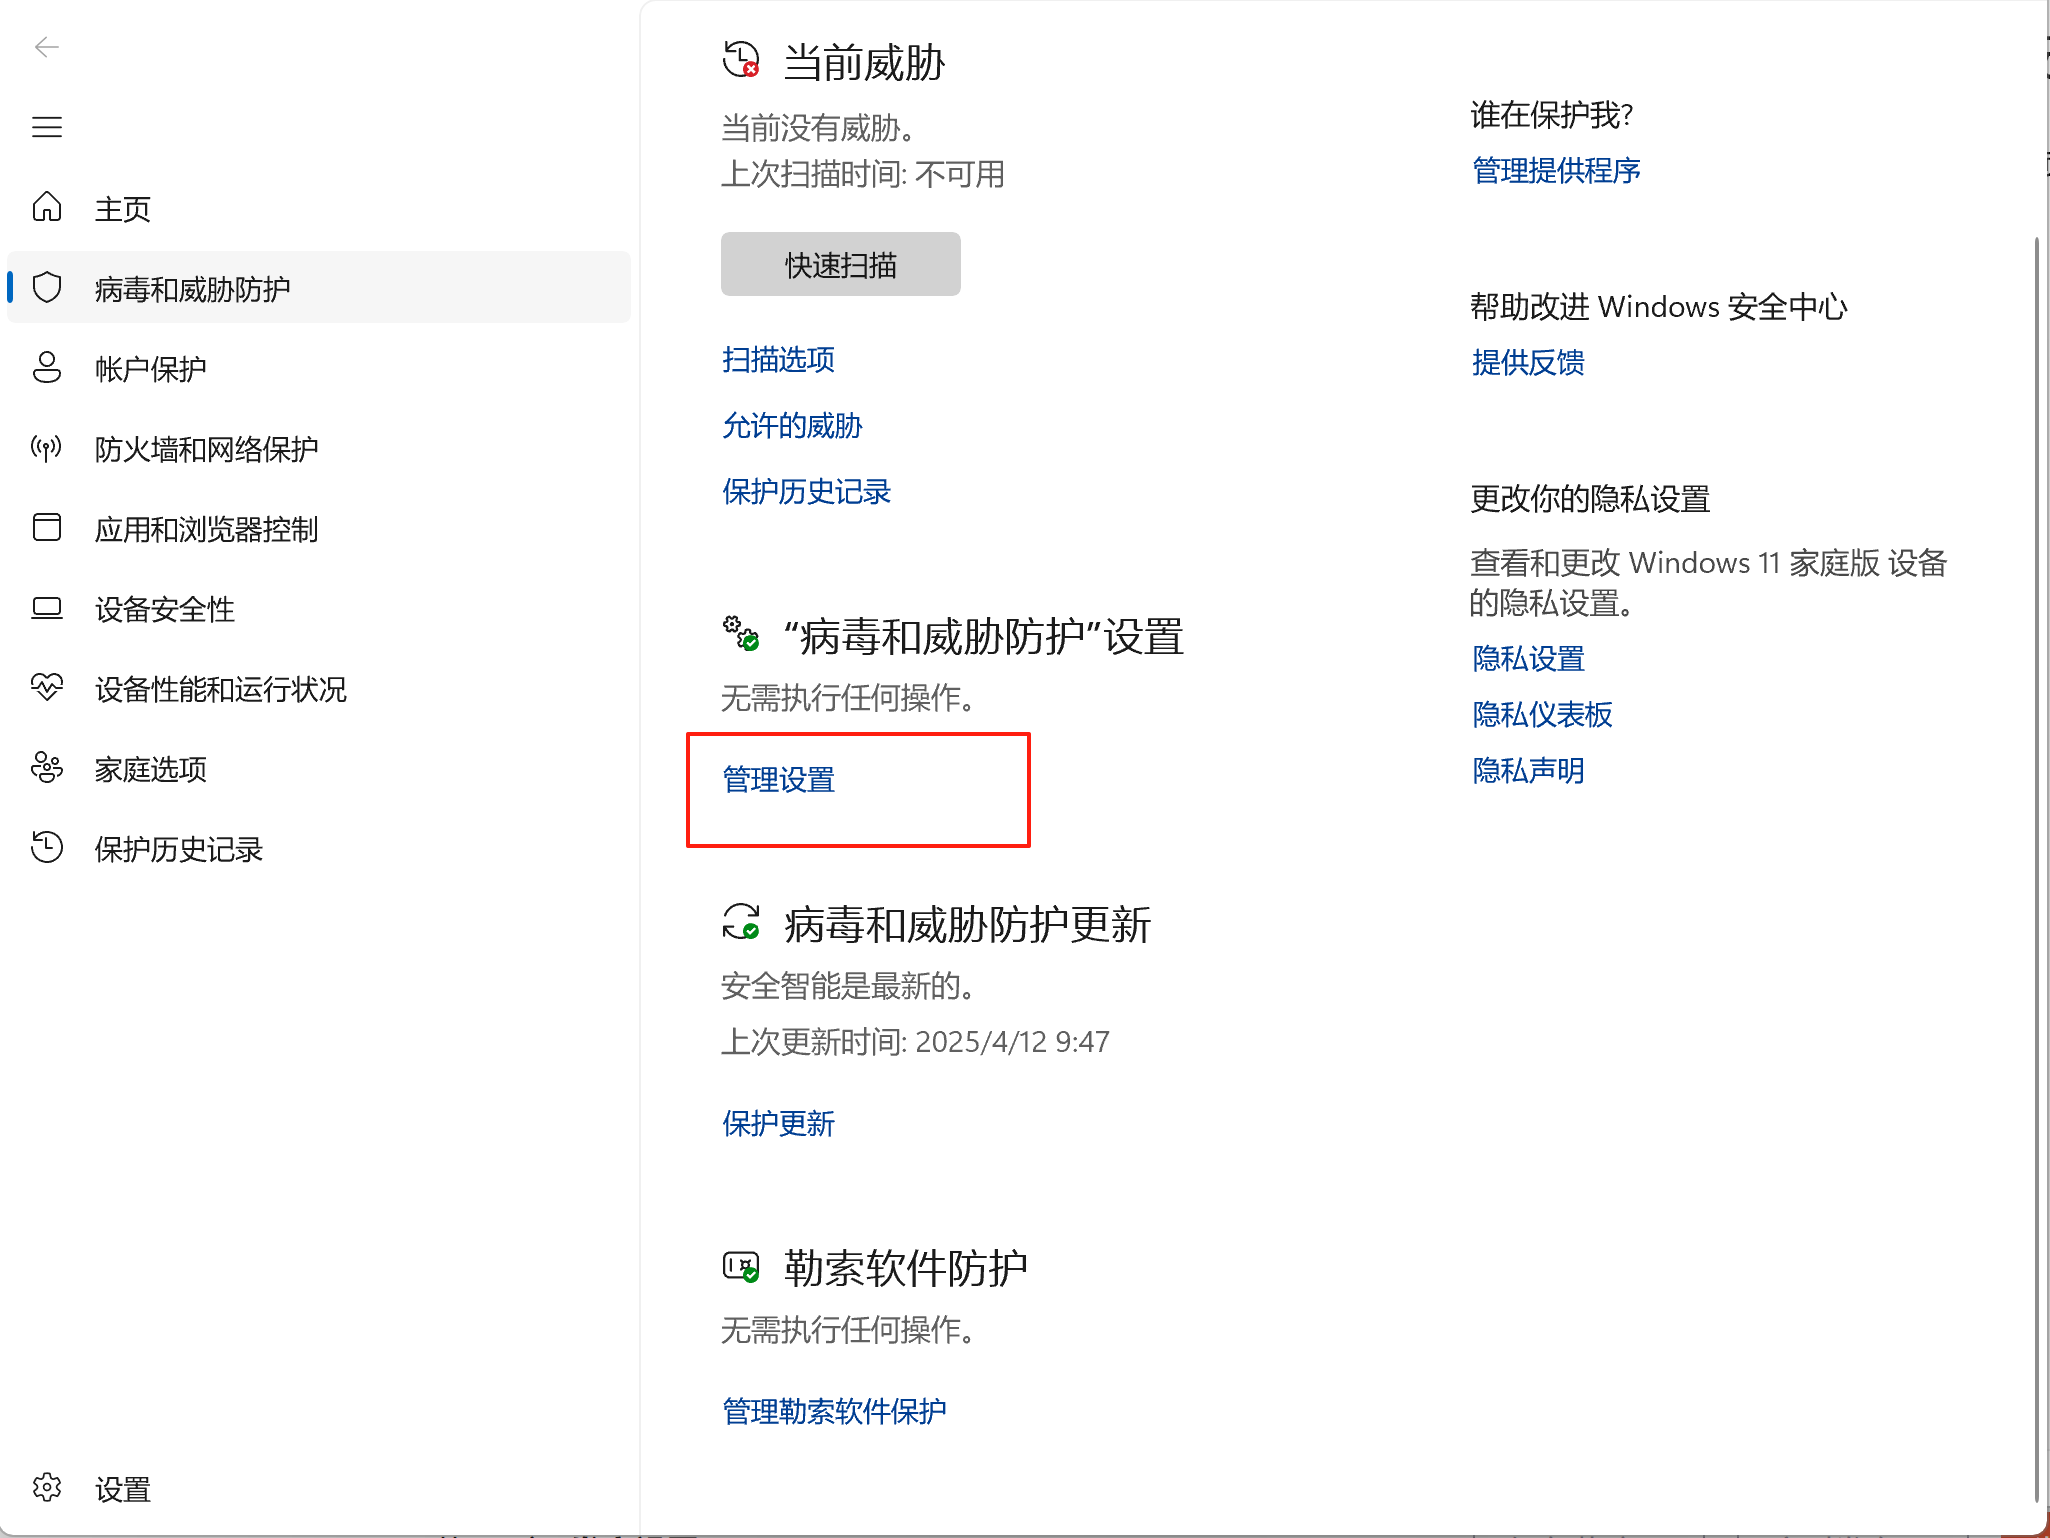The height and width of the screenshot is (1538, 2050).
Task: Open 设置 at the sidebar bottom
Action: click(319, 1488)
